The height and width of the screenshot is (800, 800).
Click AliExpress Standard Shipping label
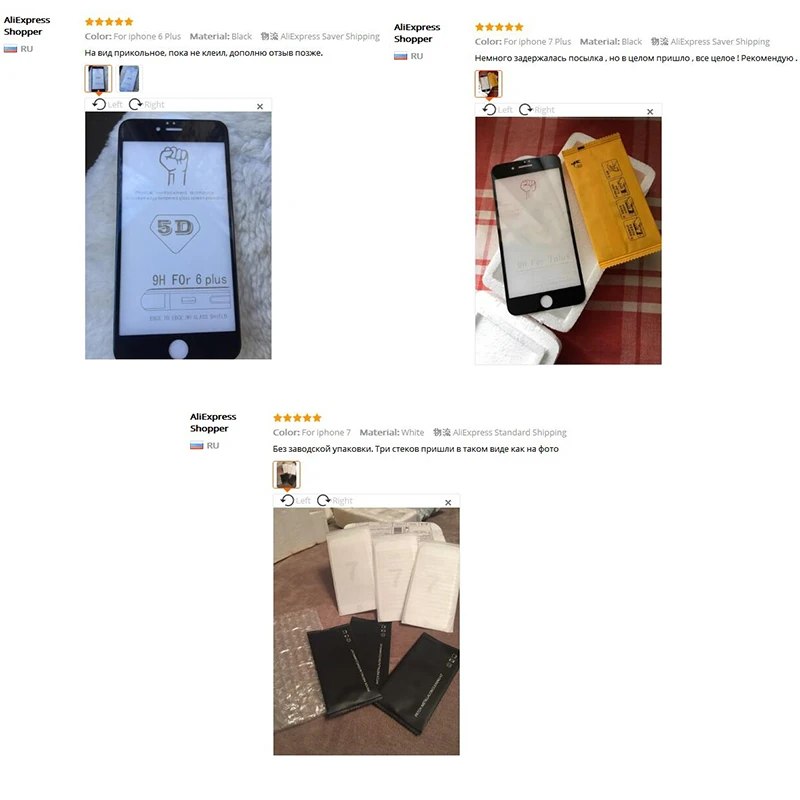click(x=510, y=432)
